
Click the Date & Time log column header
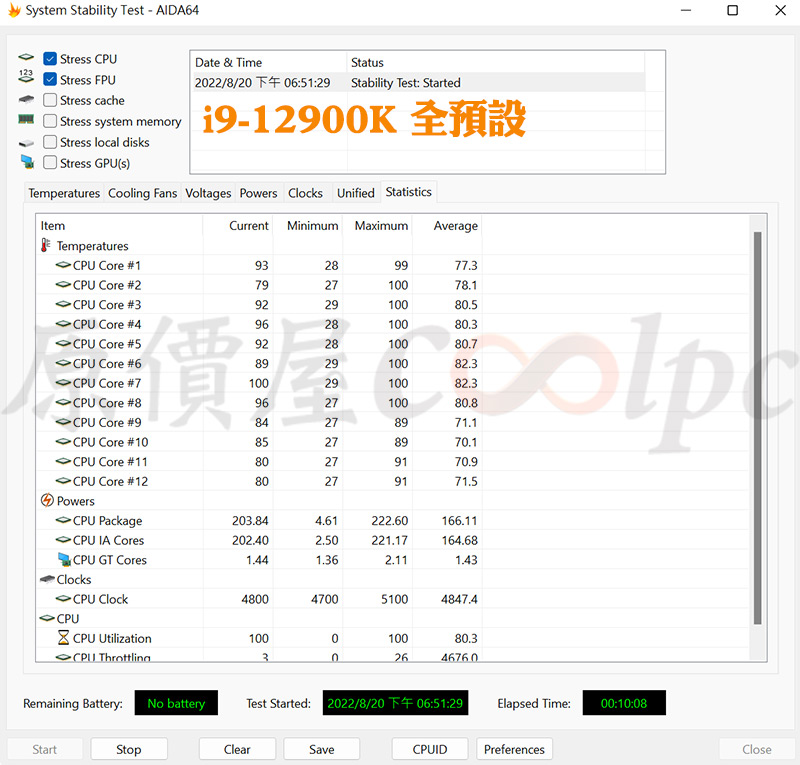click(x=269, y=62)
